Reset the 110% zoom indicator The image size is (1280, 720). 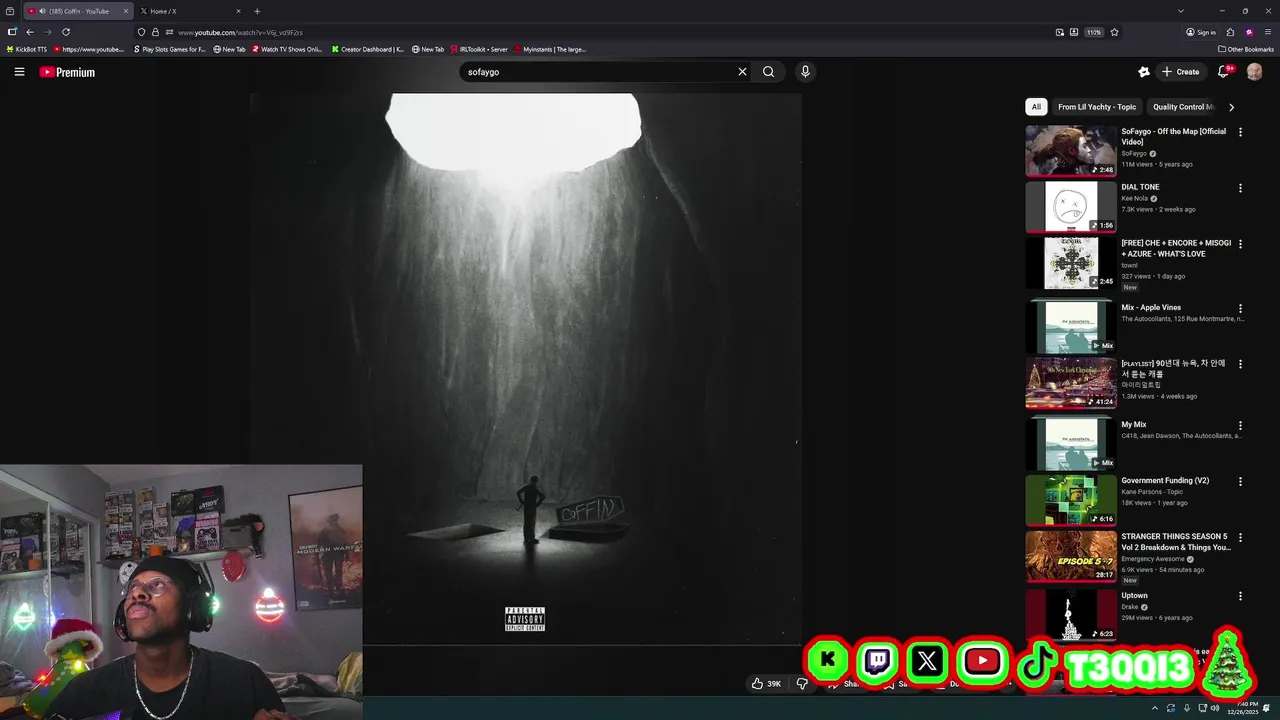coord(1094,32)
